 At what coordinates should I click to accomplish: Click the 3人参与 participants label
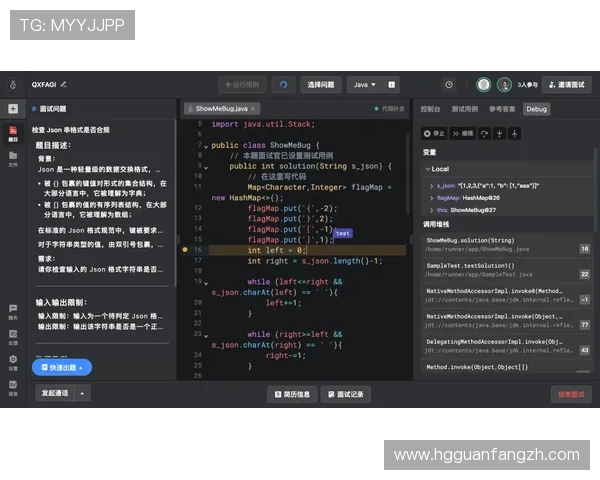(x=527, y=85)
